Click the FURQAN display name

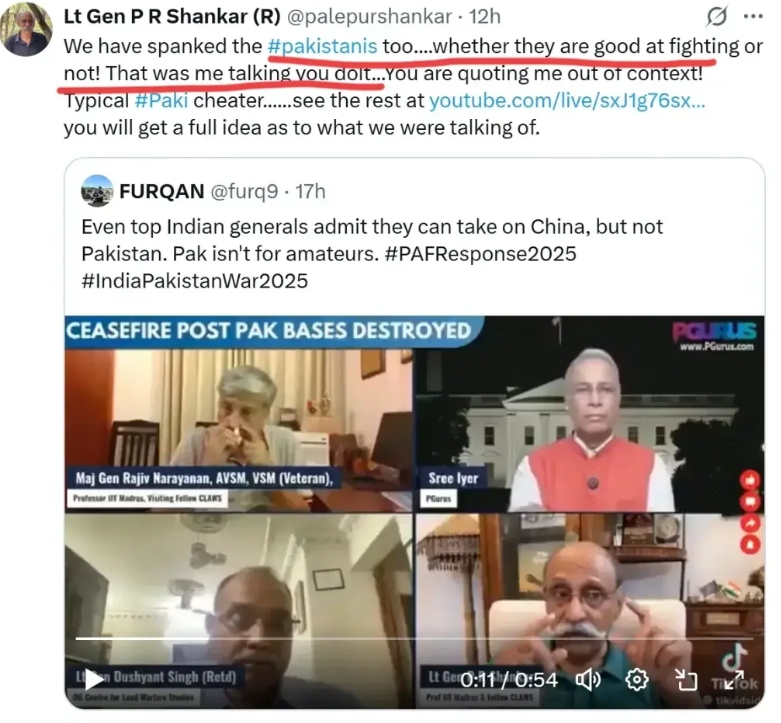coord(162,191)
